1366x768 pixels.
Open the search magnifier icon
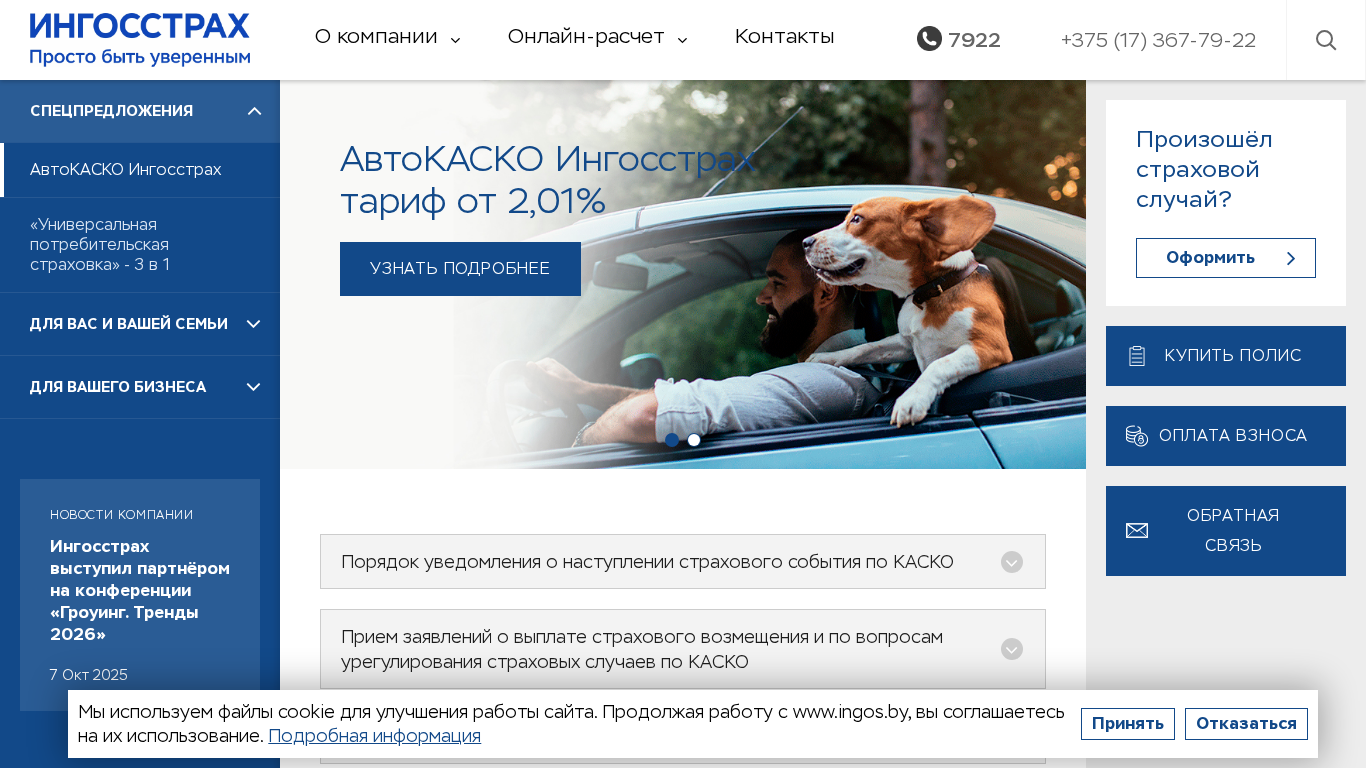pyautogui.click(x=1326, y=40)
